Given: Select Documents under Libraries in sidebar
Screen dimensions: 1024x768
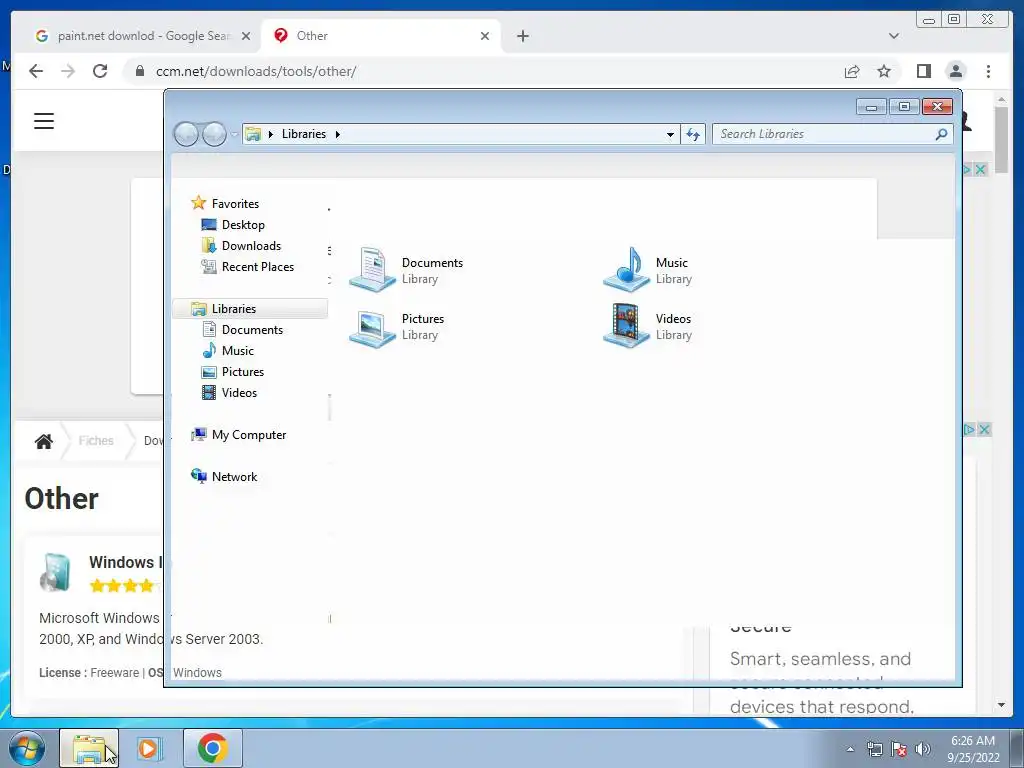Looking at the screenshot, I should 242,330.
